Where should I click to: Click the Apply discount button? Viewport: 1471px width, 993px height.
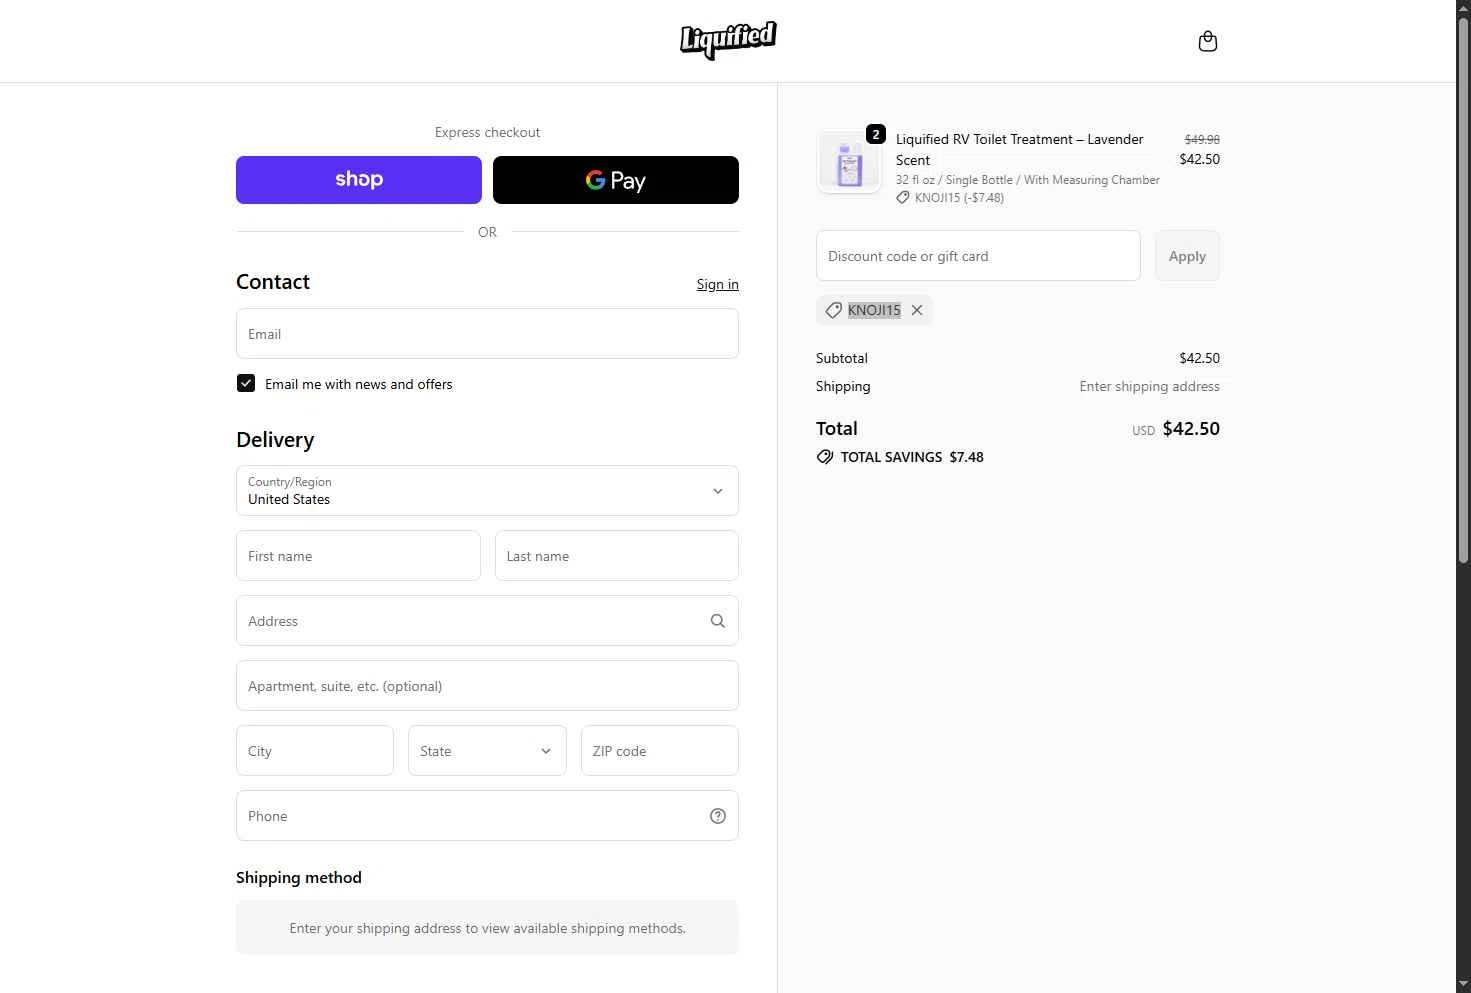pyautogui.click(x=1187, y=256)
